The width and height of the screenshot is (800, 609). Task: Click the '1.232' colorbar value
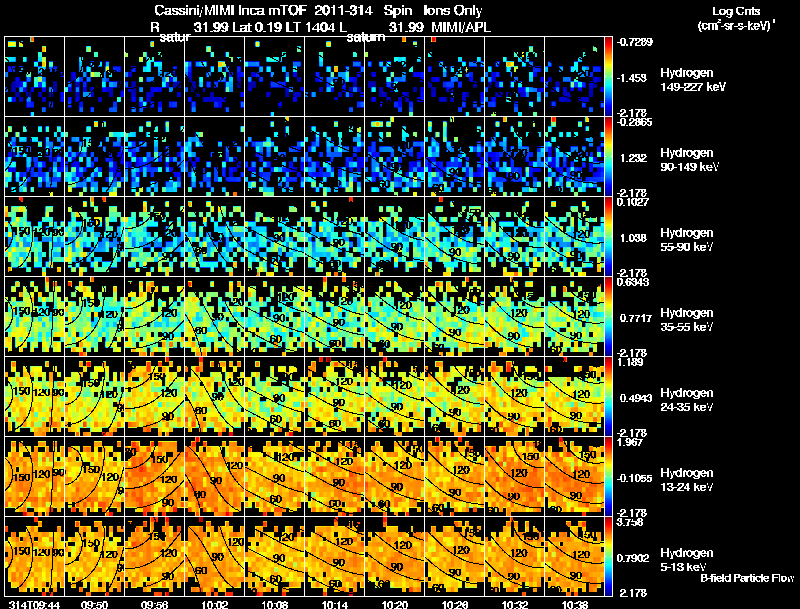click(x=633, y=158)
